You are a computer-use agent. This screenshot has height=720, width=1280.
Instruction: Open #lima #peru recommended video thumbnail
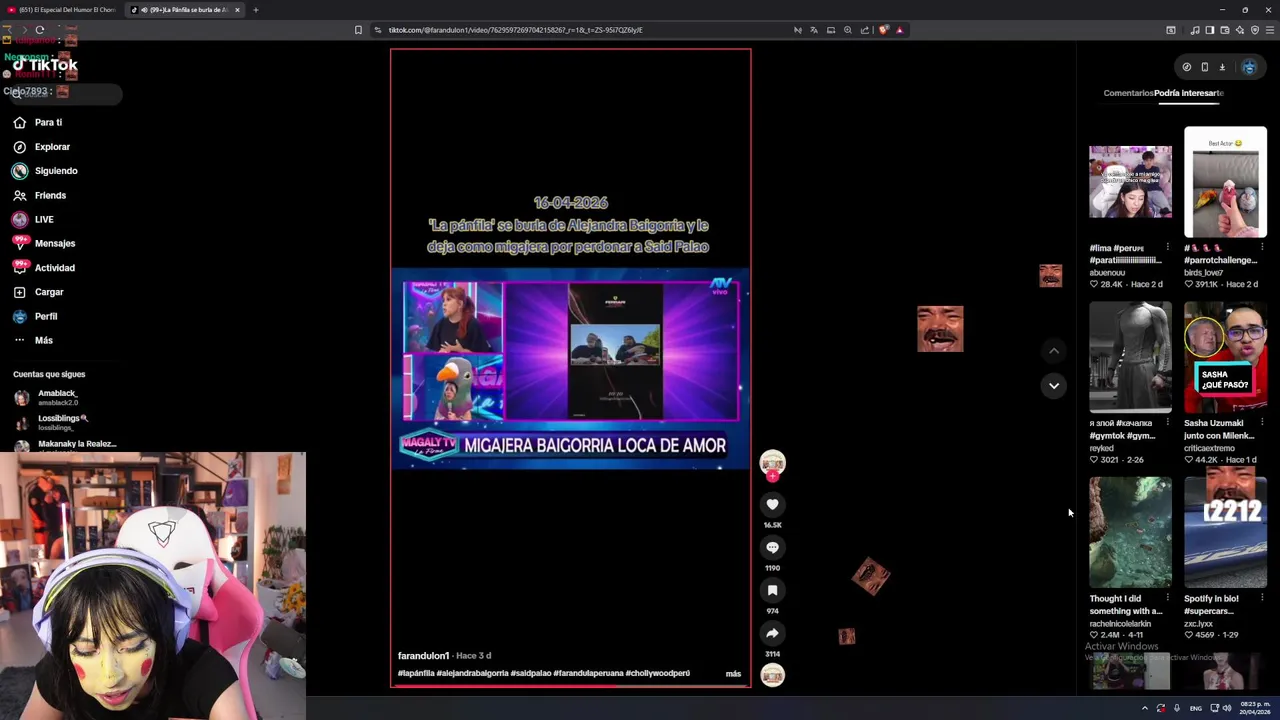[1130, 182]
